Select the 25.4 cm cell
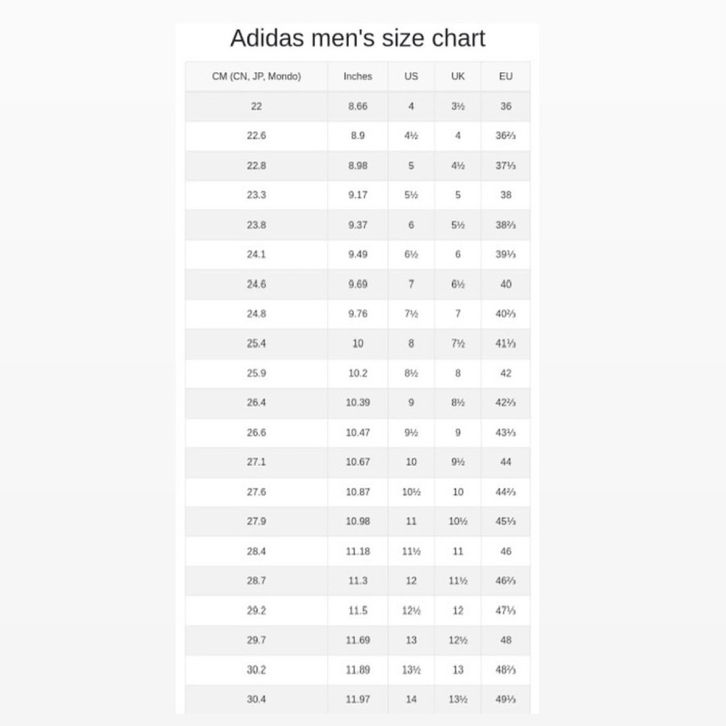The height and width of the screenshot is (726, 726). click(x=256, y=343)
